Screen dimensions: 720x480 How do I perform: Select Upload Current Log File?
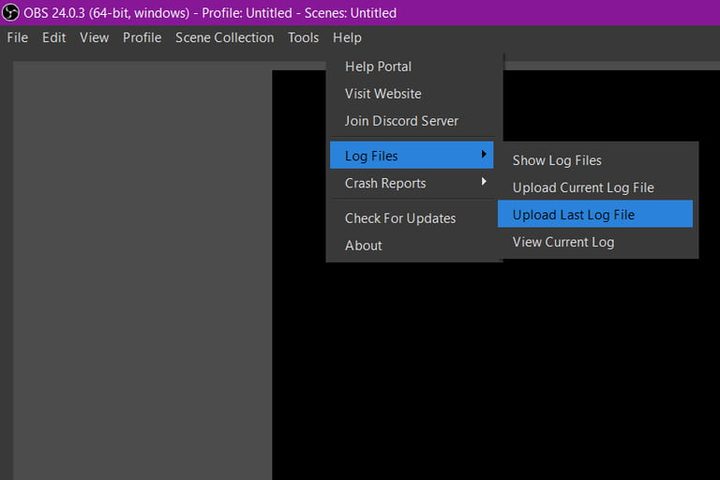(x=583, y=187)
